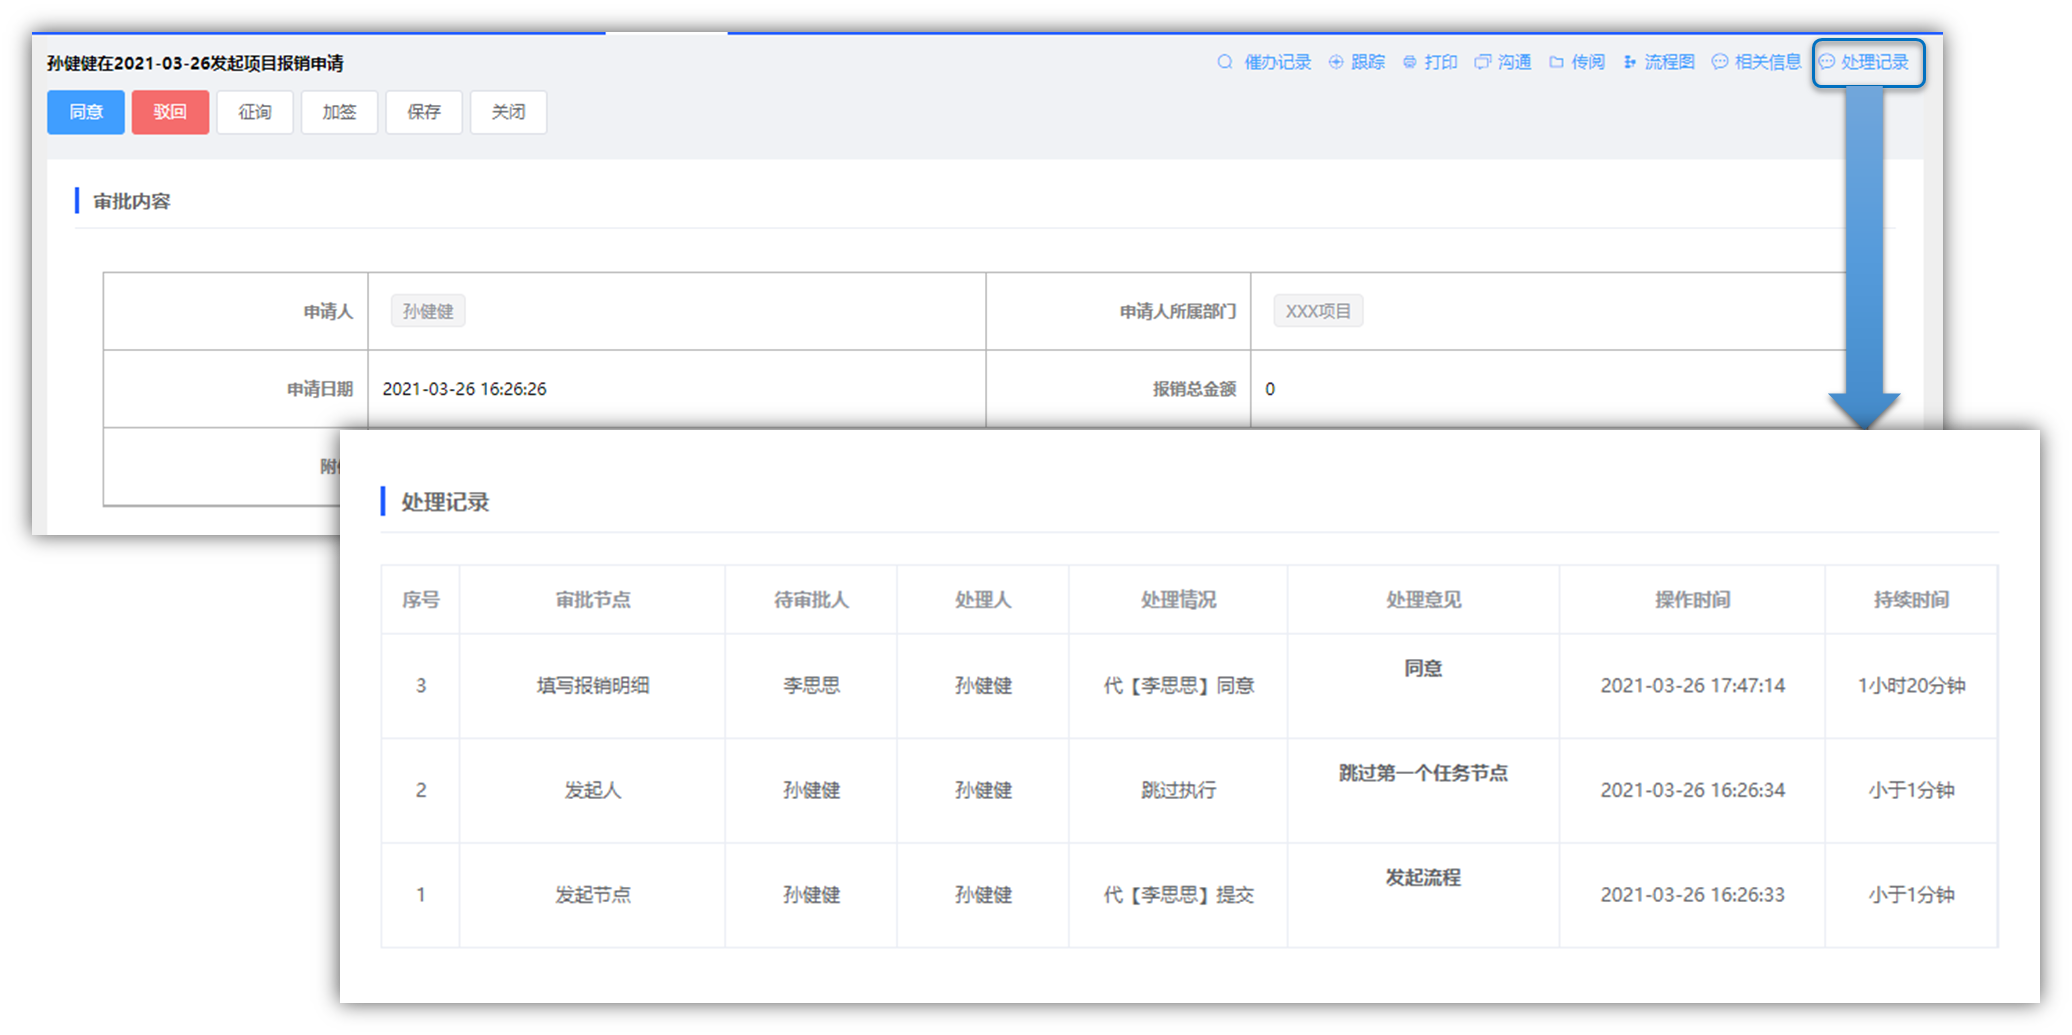Close the form with 关闭
Screen dimensions: 2072x1035
coord(508,112)
